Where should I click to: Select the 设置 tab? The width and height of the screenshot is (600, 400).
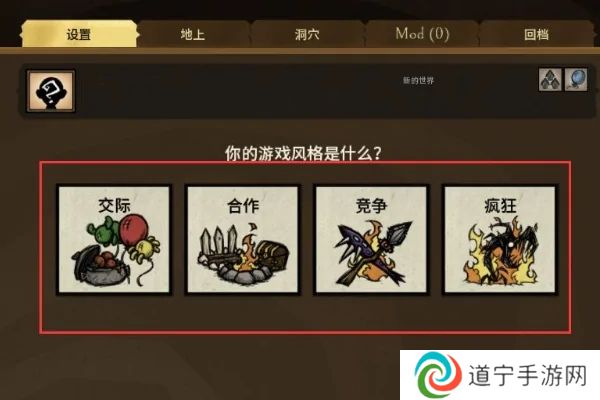tap(79, 34)
